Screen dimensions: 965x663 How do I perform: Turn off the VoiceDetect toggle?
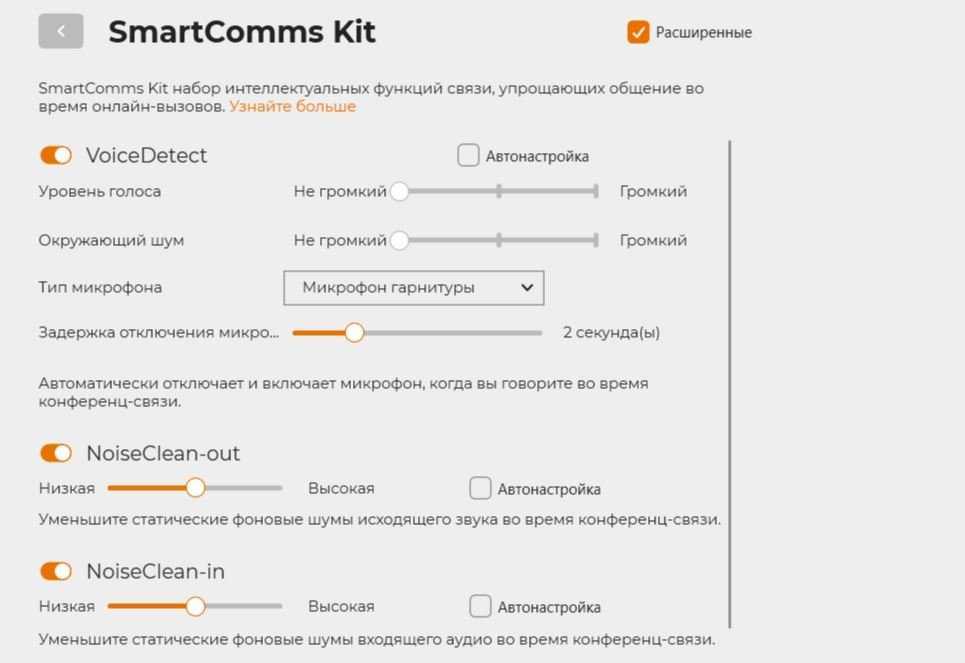(x=56, y=155)
